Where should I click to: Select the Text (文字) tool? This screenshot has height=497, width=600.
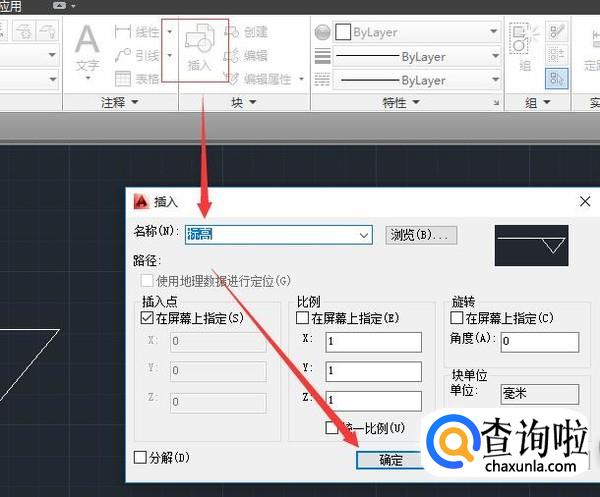tap(87, 48)
